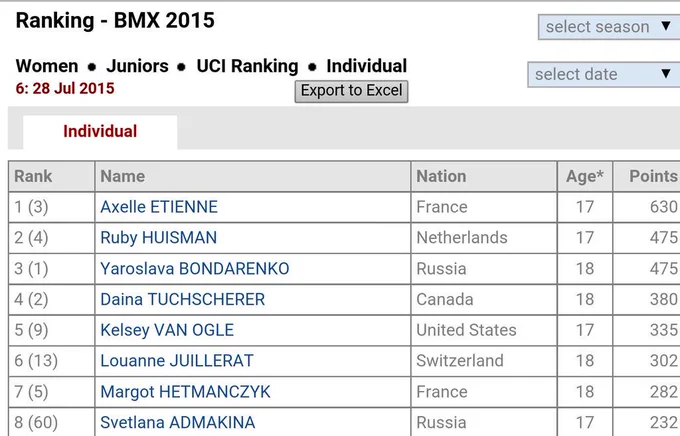Open the select date dropdown
Image resolution: width=680 pixels, height=436 pixels.
(x=604, y=74)
